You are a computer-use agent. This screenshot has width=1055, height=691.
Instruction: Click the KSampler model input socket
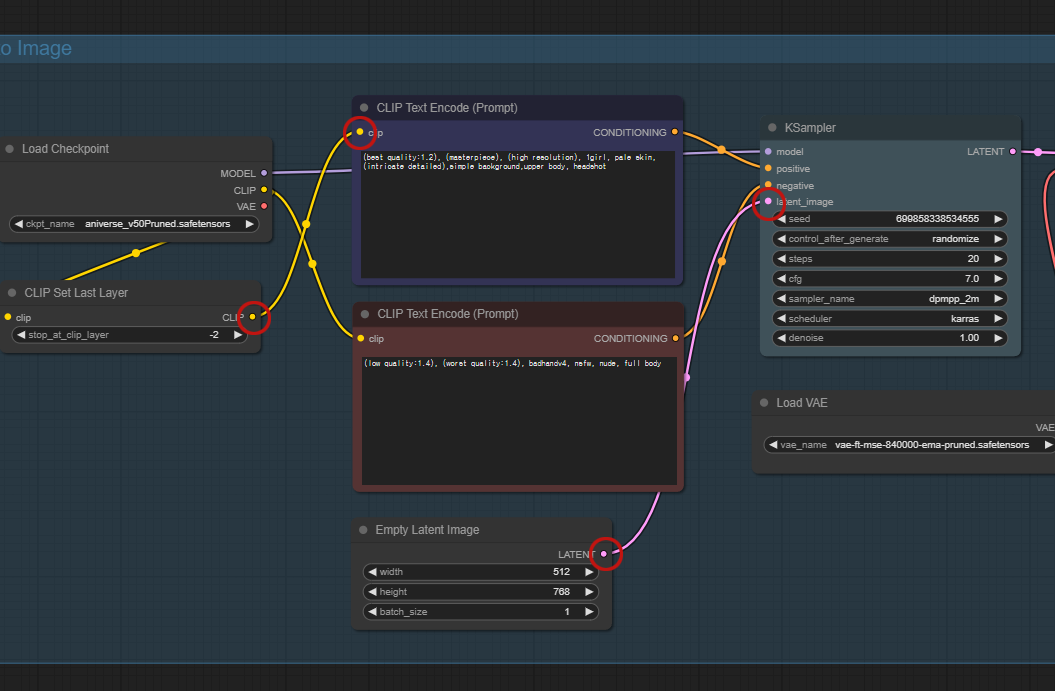[768, 151]
